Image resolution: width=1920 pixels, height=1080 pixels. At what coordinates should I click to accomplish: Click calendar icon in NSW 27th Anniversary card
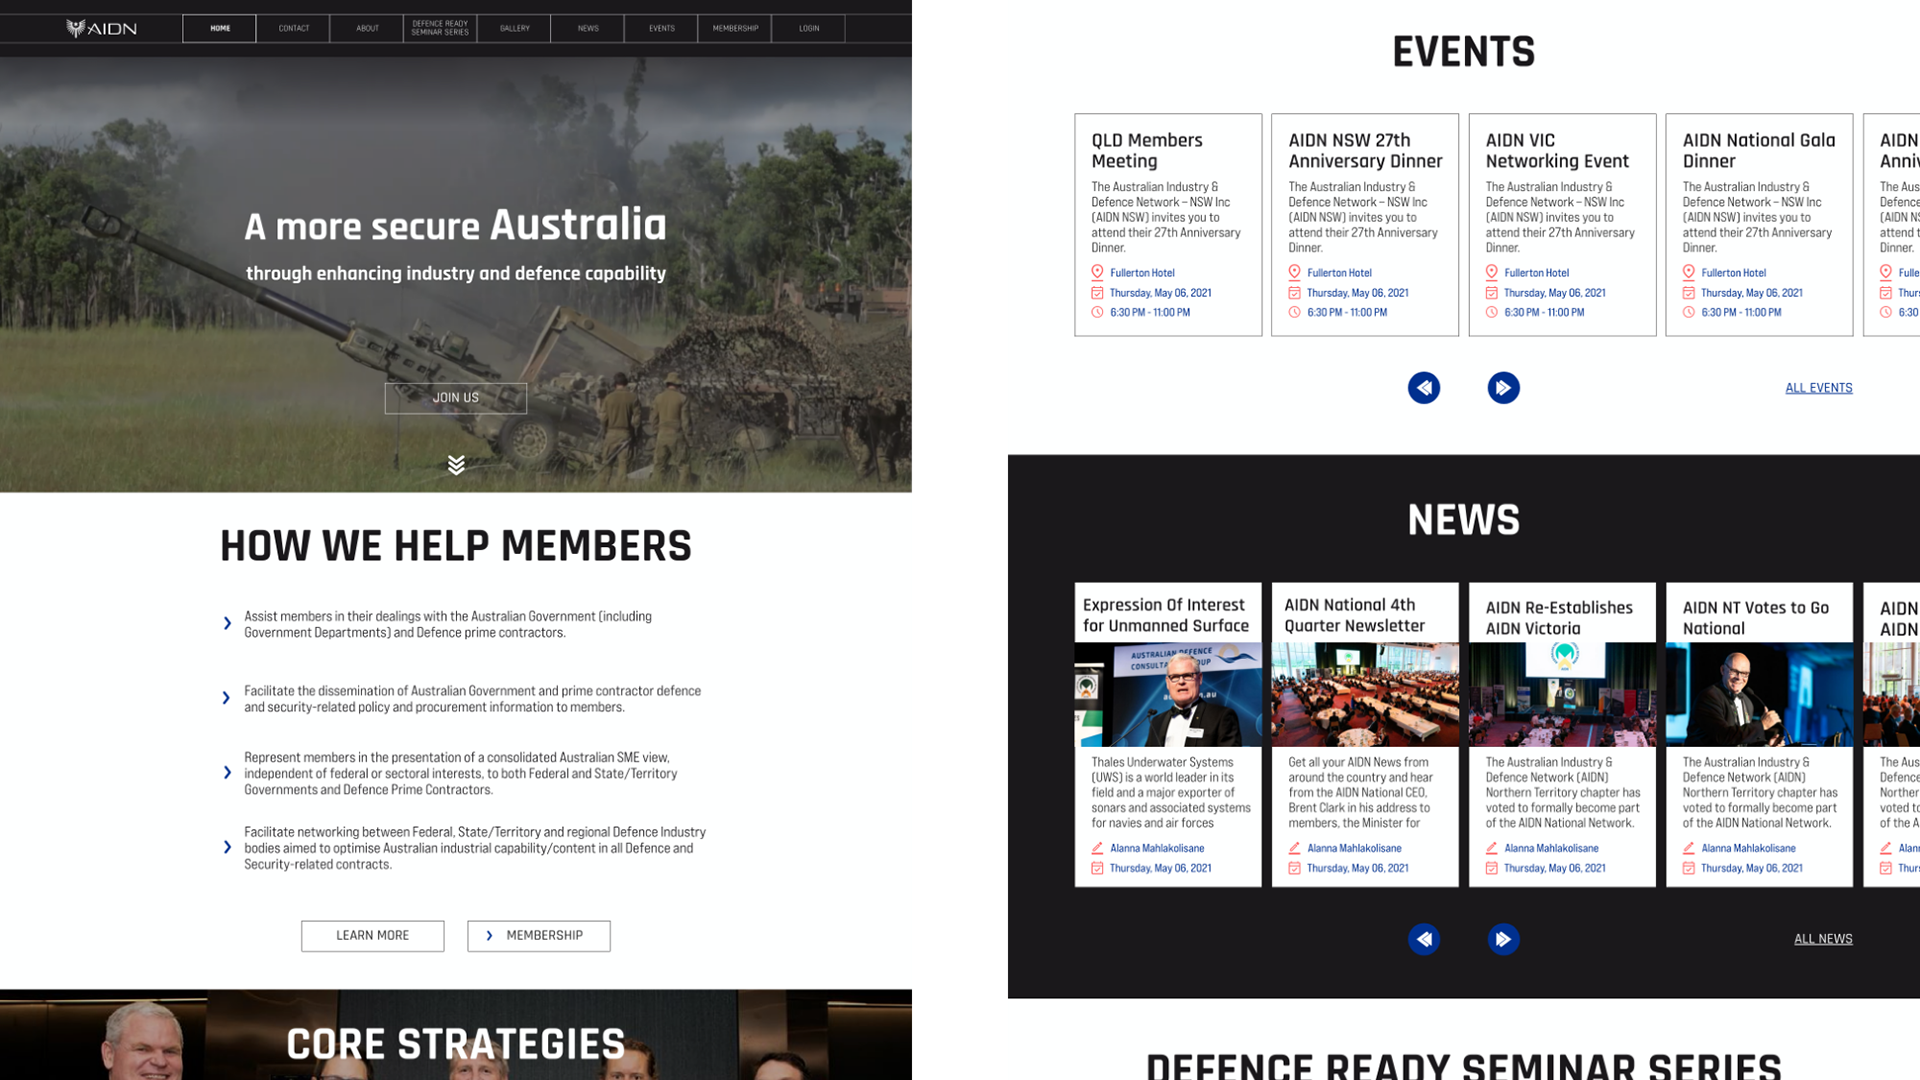tap(1294, 293)
